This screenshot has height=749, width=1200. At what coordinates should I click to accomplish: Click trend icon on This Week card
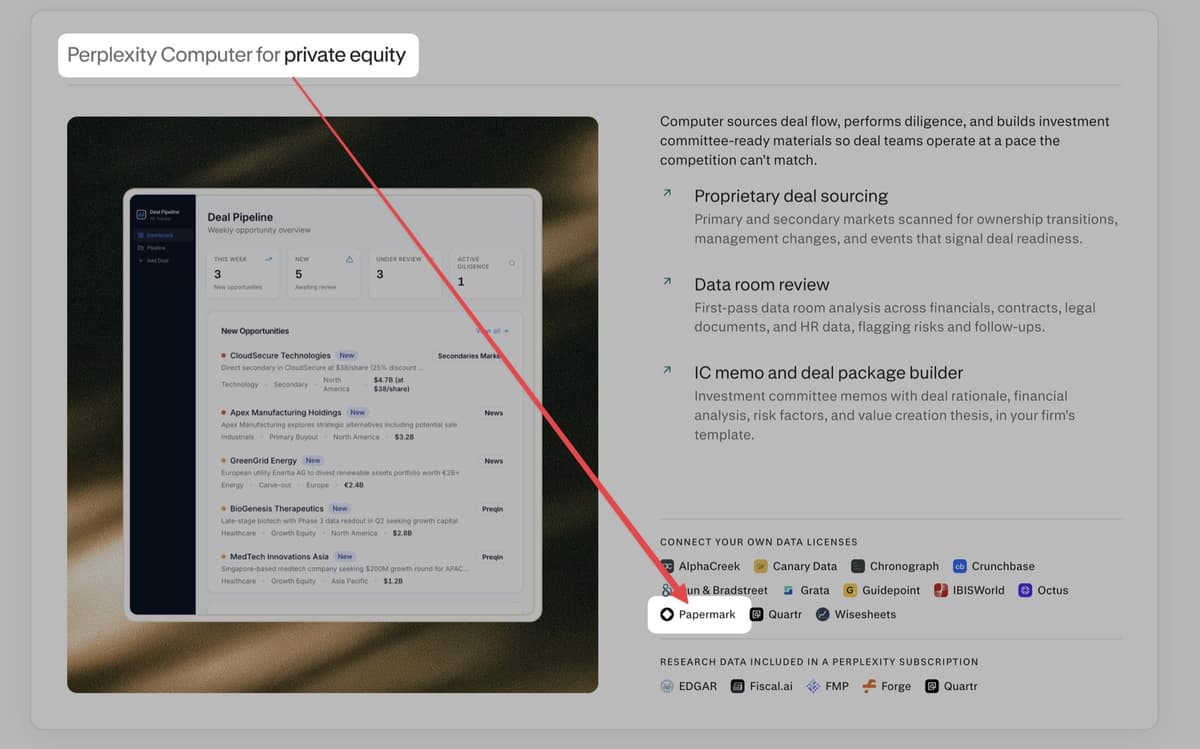(269, 259)
